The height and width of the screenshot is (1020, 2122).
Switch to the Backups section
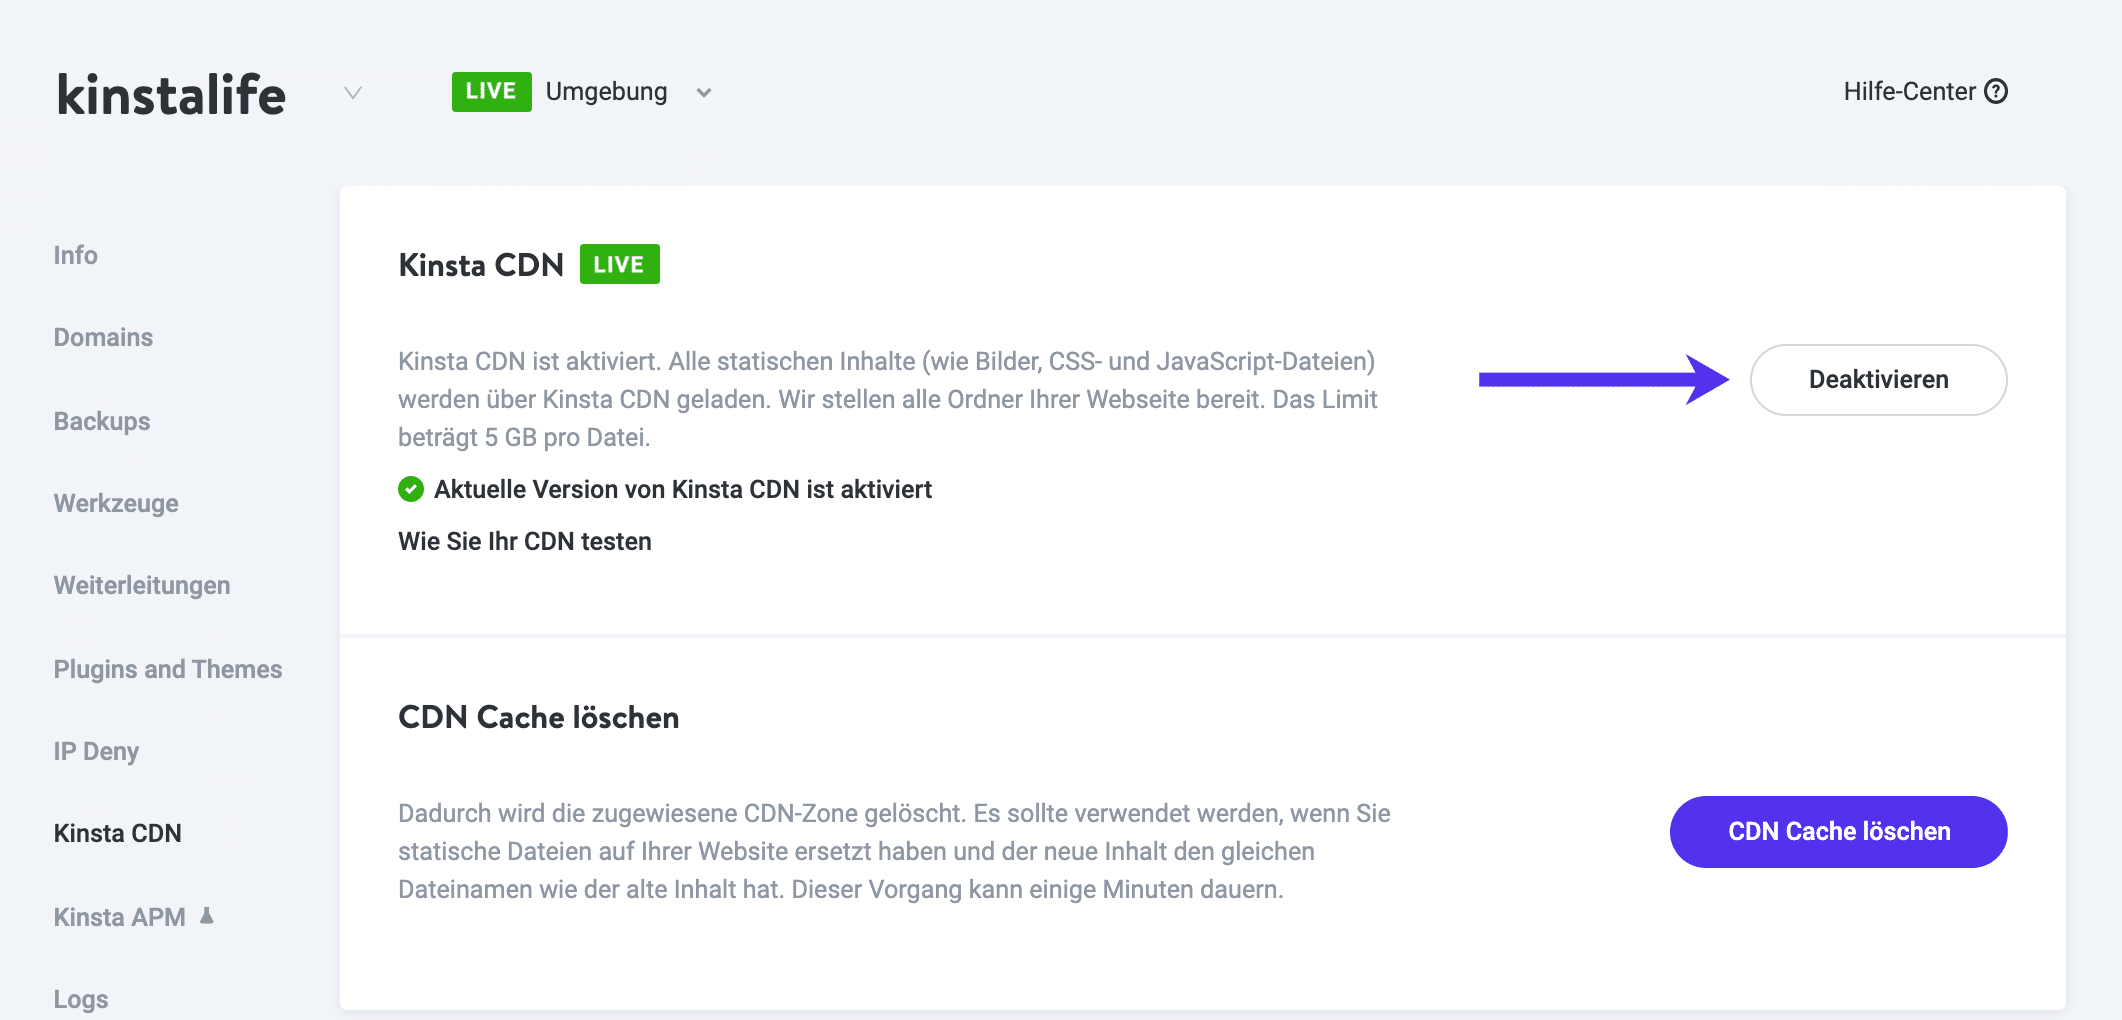(x=101, y=421)
